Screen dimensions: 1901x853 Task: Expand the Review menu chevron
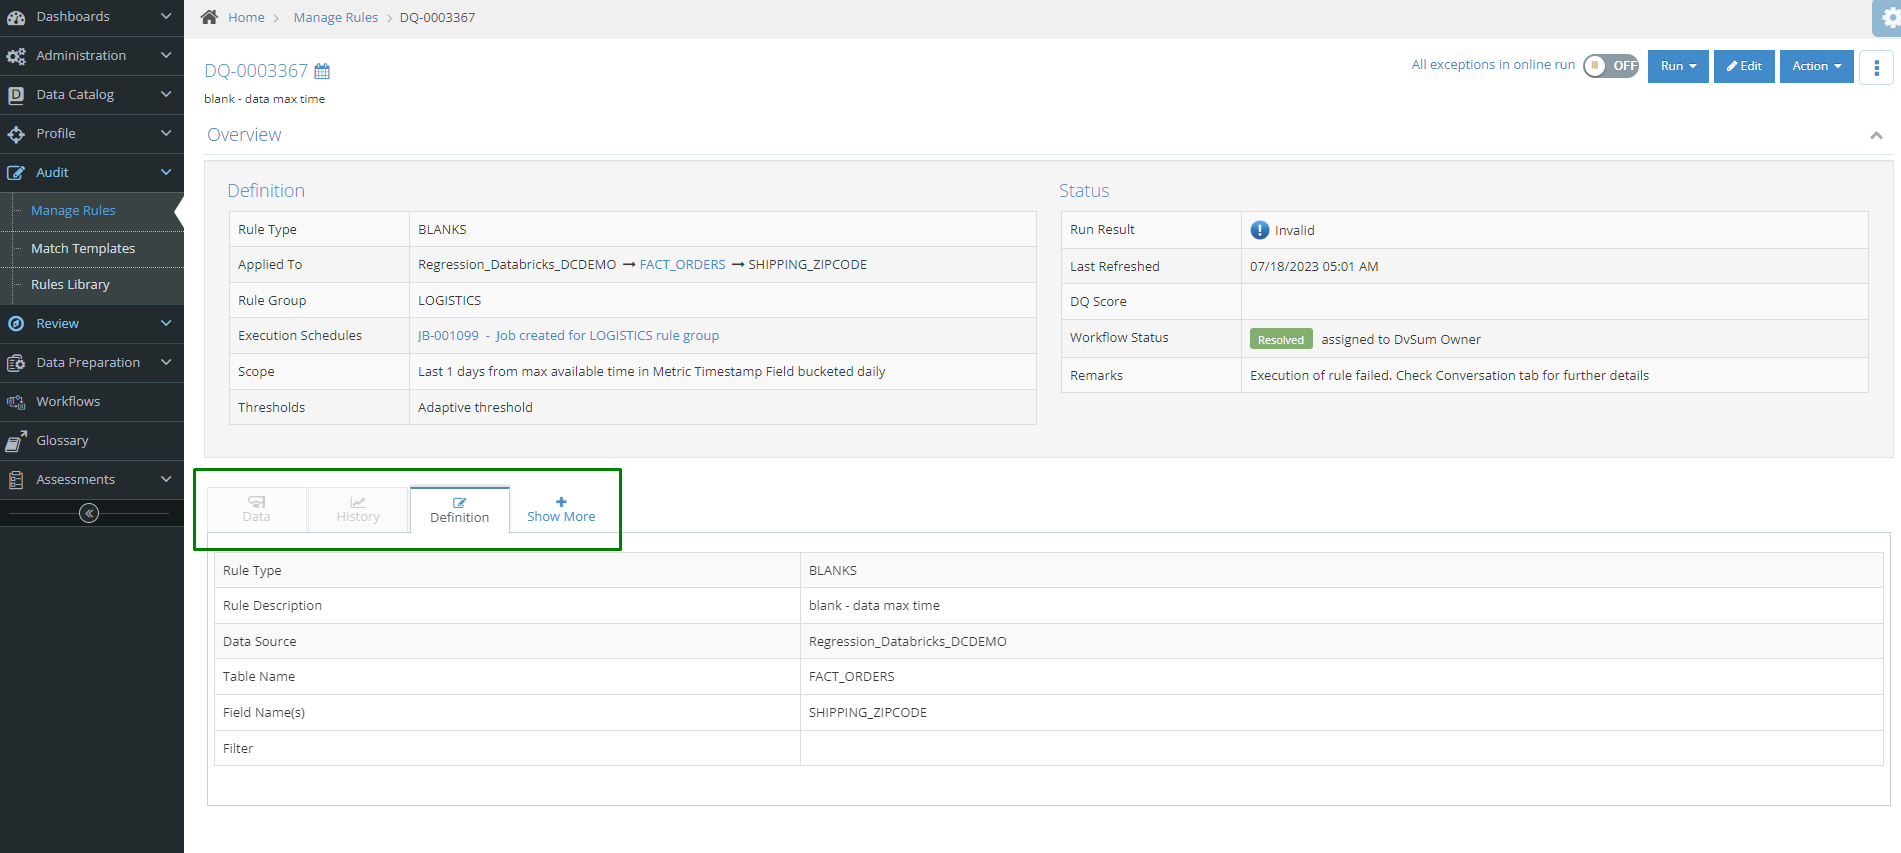coord(166,323)
